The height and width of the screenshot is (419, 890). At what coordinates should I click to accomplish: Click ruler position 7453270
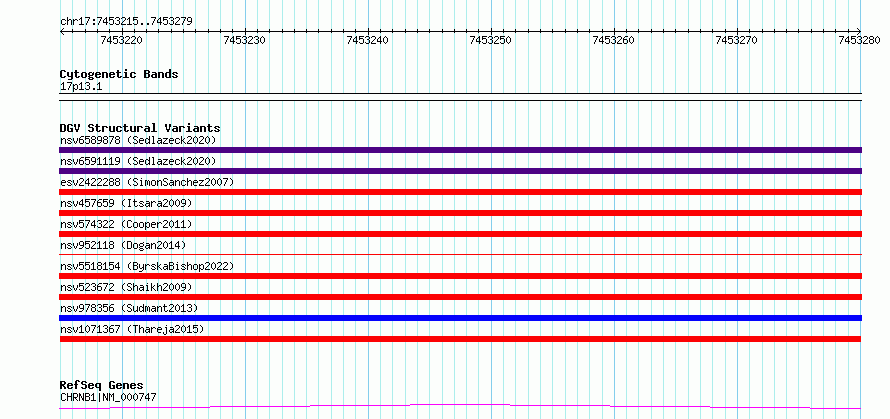(x=737, y=40)
